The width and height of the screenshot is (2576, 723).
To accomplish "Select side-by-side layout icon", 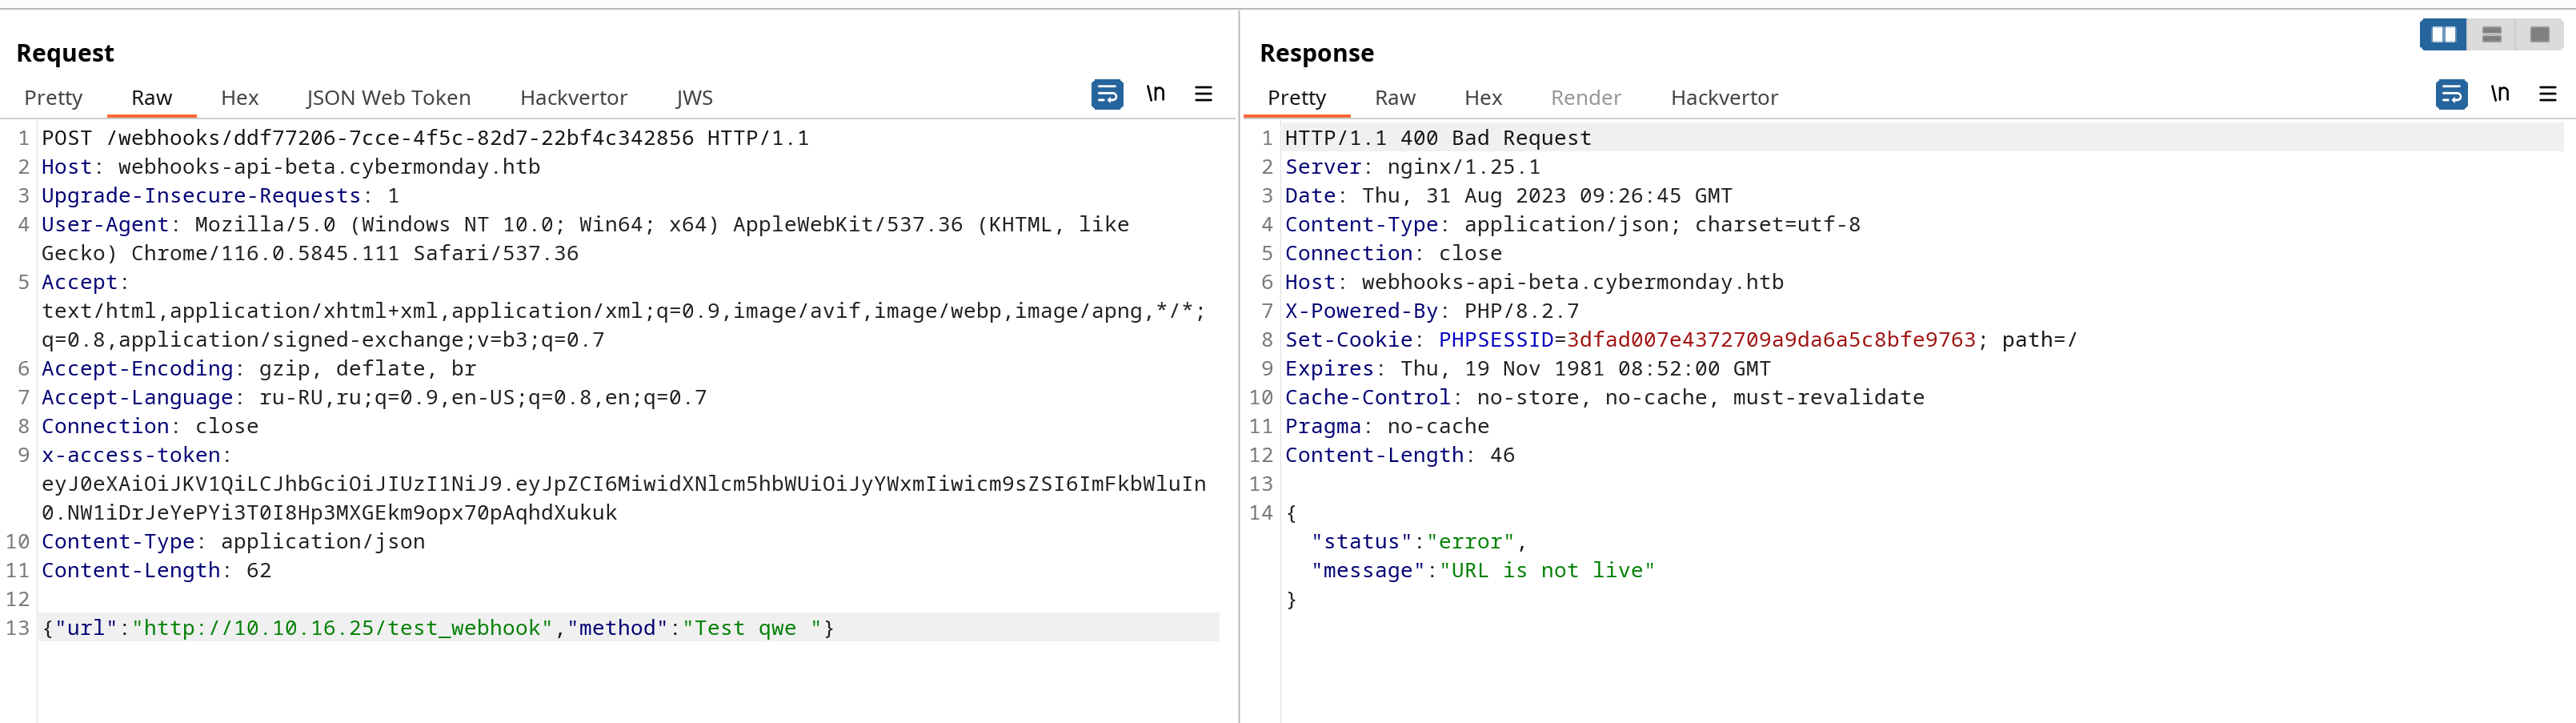I will coord(2443,35).
